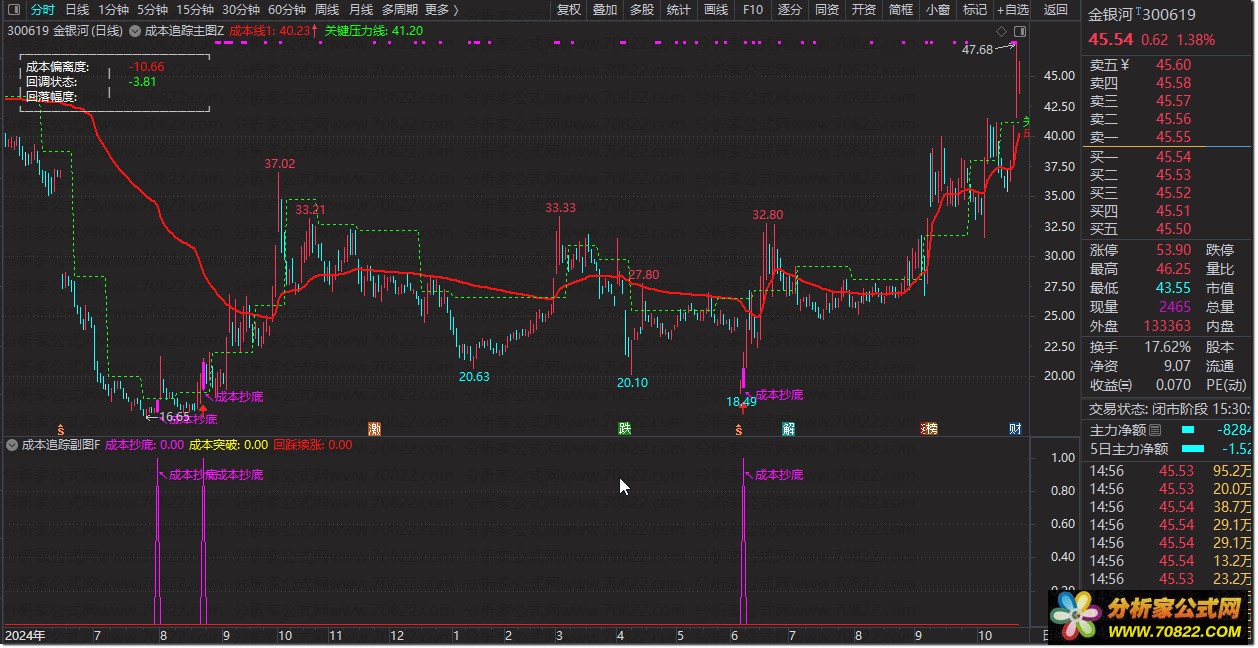
Task: Select the 30分钟 period
Action: pos(241,10)
